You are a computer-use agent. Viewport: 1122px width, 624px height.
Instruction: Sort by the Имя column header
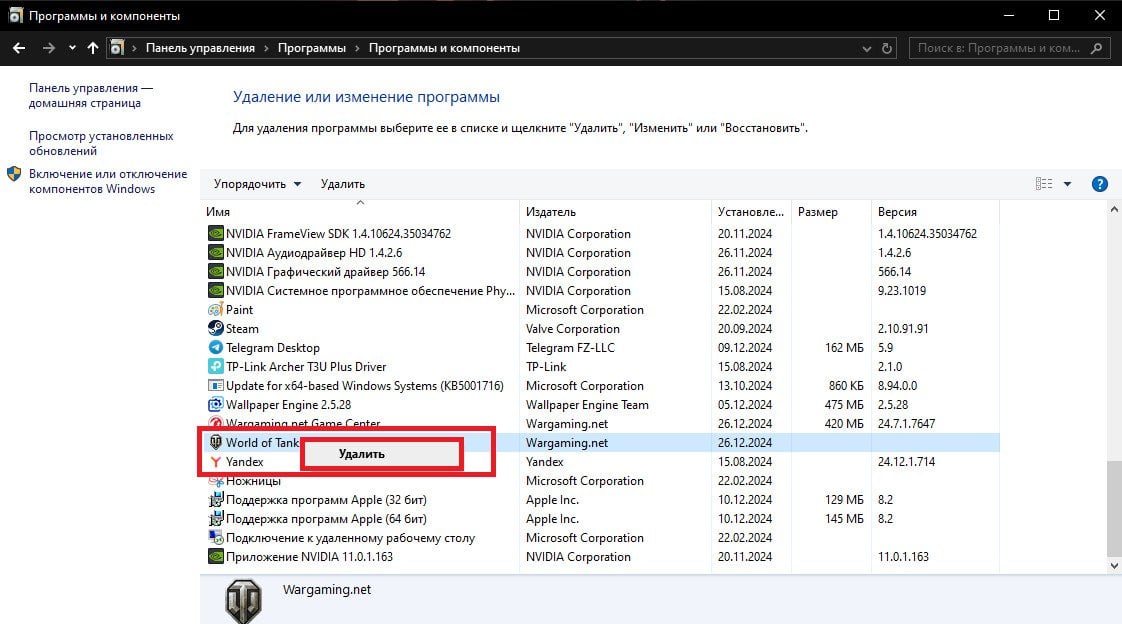pos(218,212)
